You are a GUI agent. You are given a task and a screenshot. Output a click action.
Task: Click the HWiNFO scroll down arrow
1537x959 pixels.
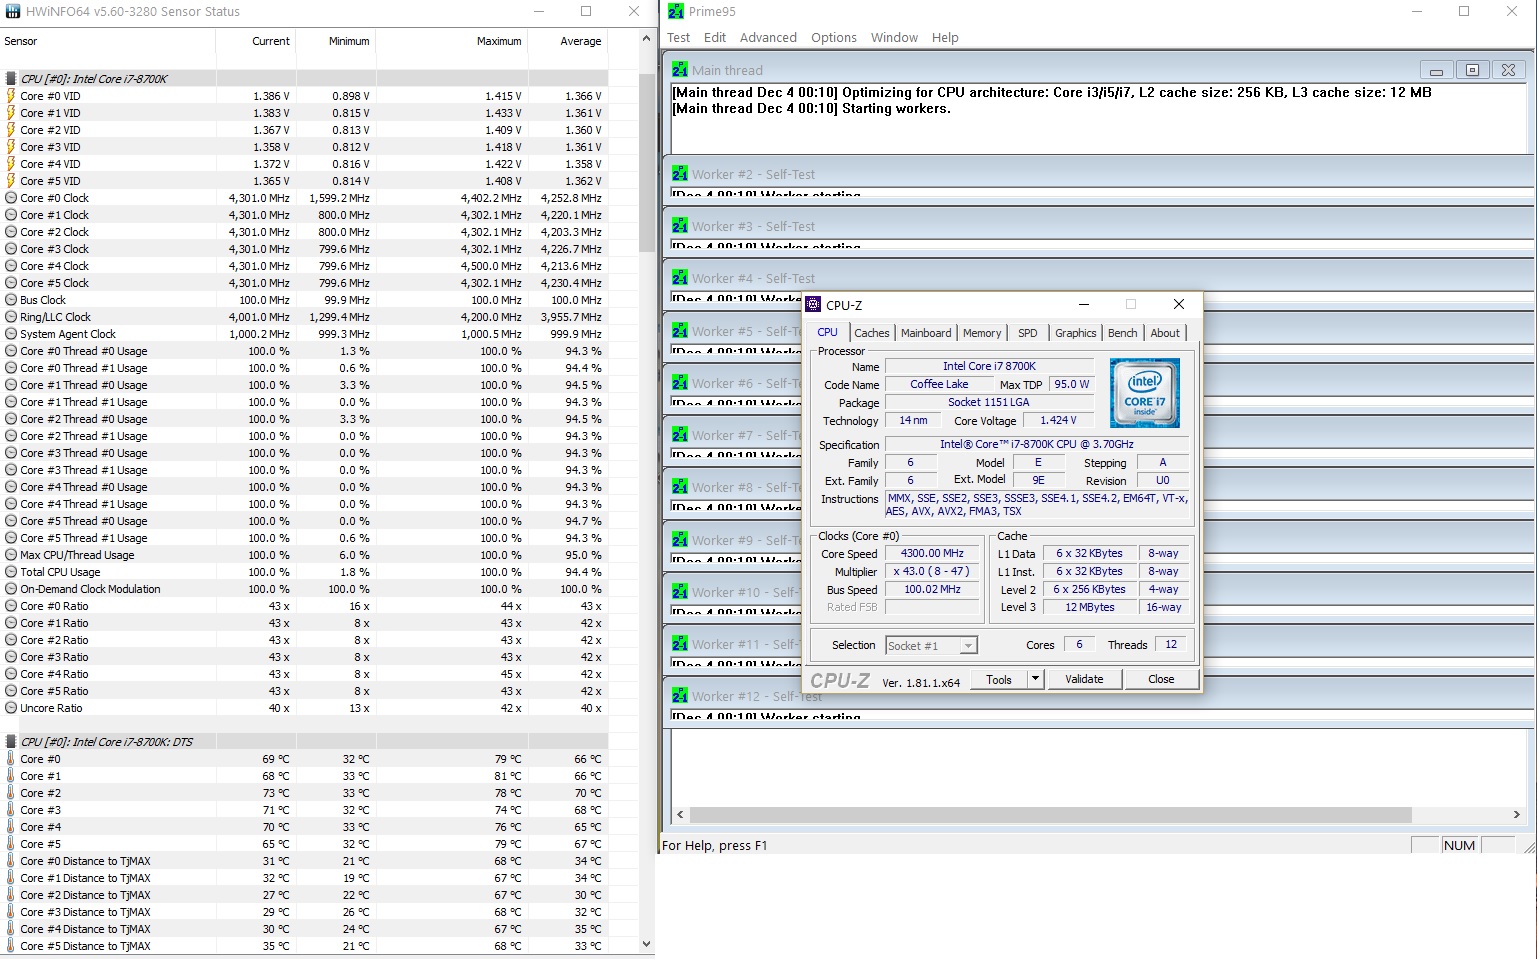point(646,943)
